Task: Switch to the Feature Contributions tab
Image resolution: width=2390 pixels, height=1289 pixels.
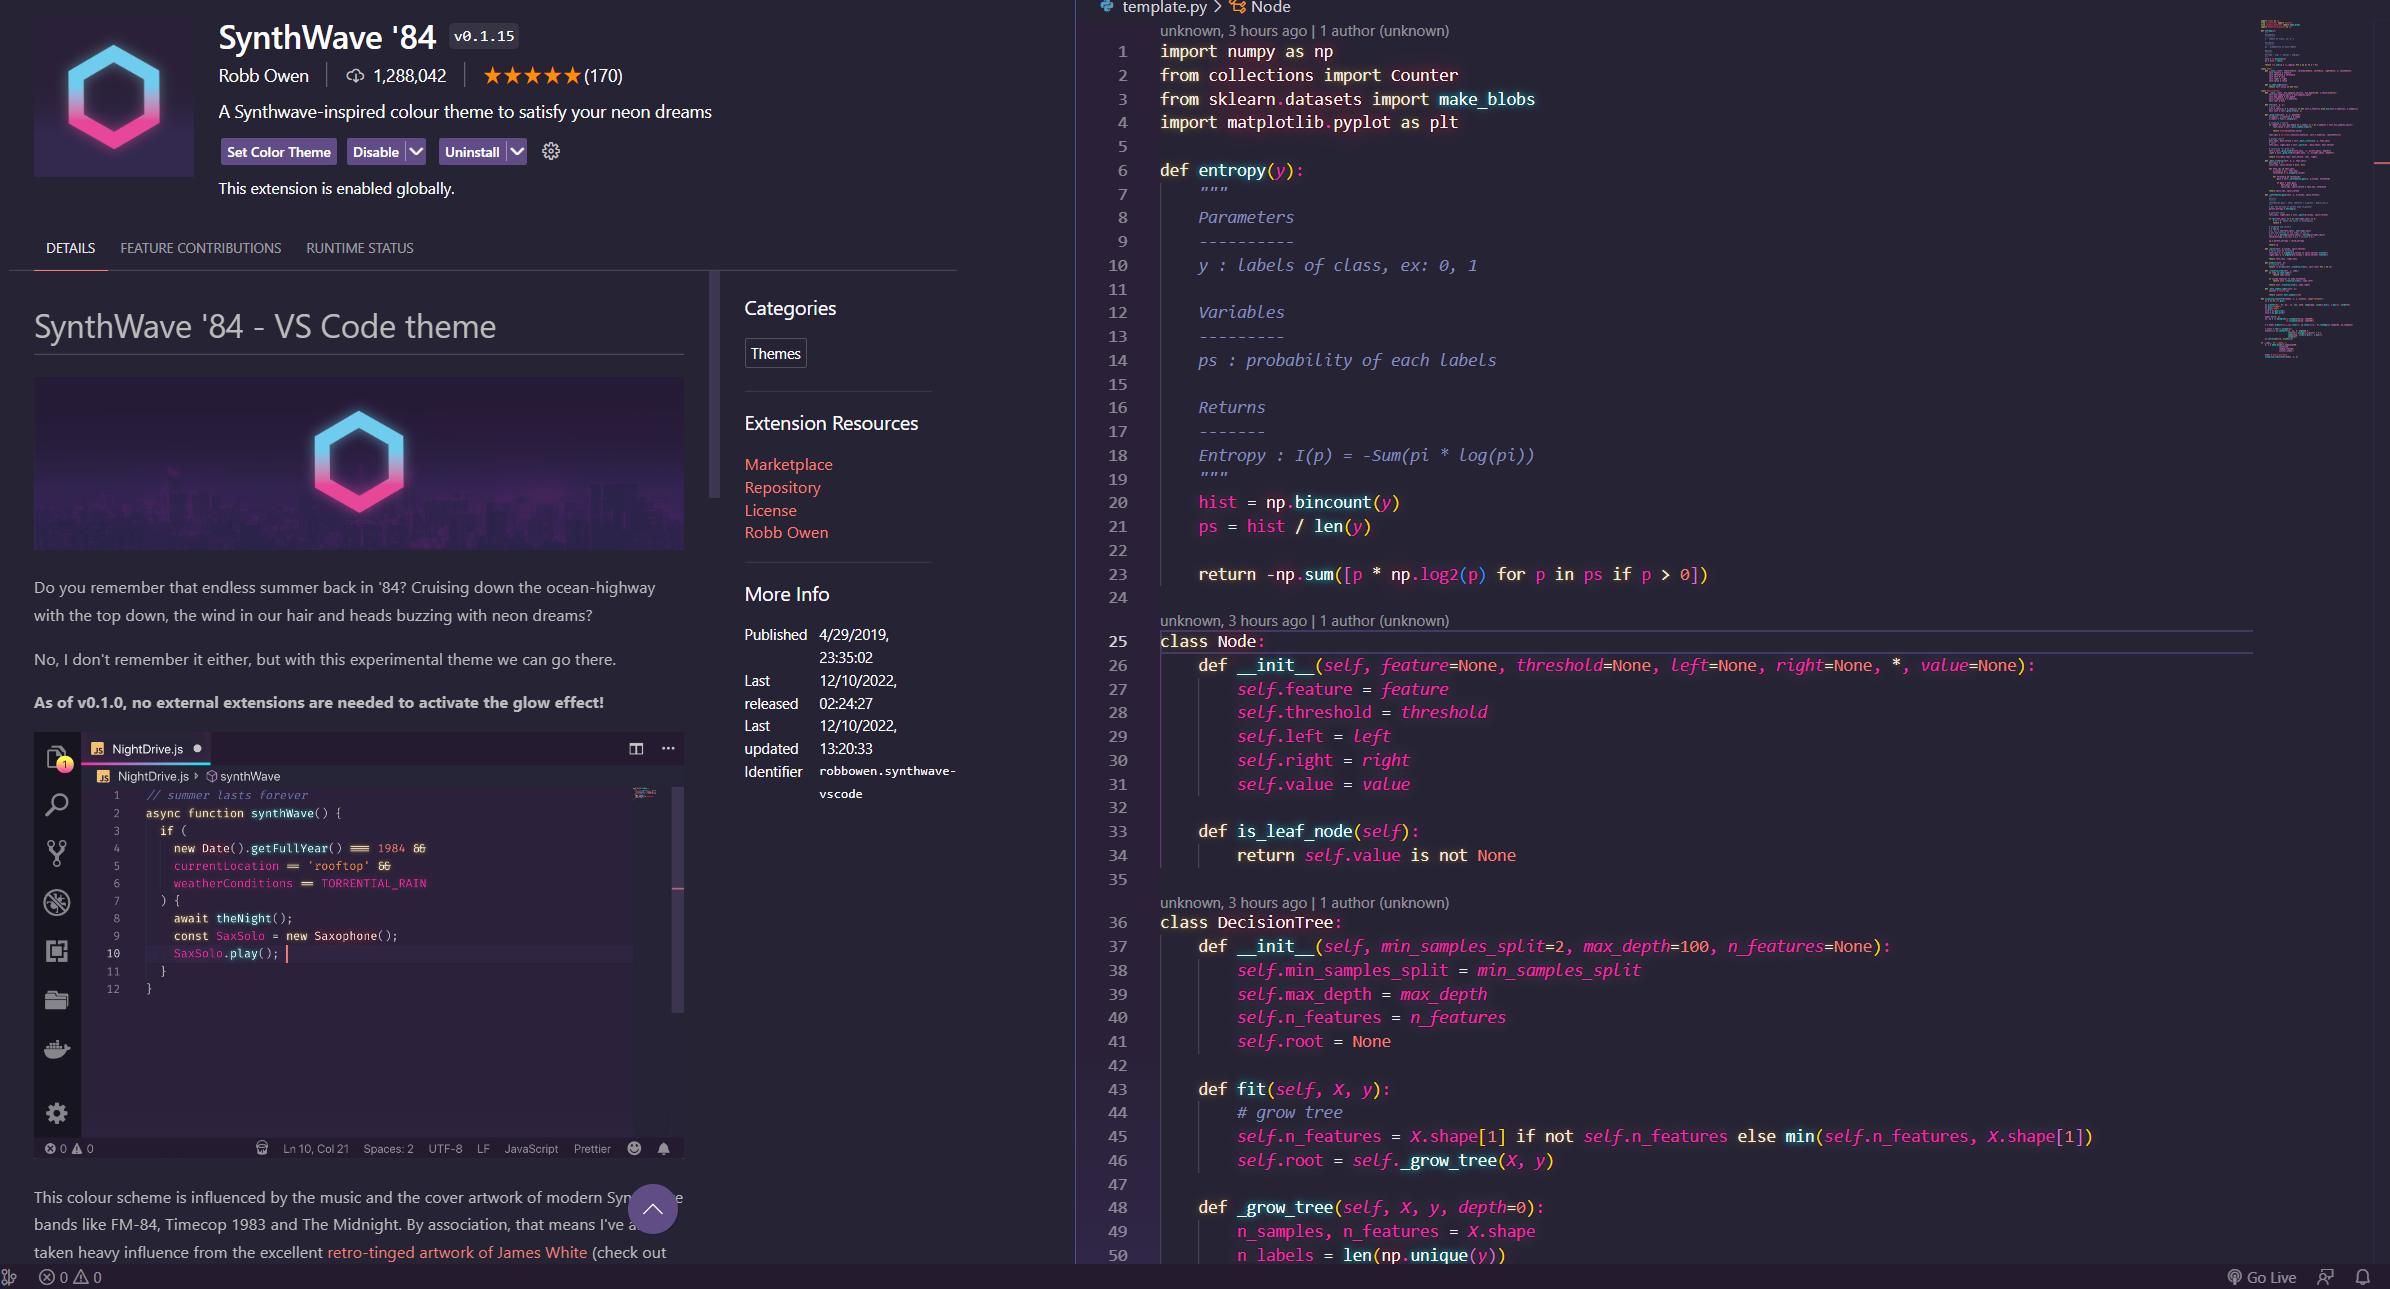Action: 201,248
